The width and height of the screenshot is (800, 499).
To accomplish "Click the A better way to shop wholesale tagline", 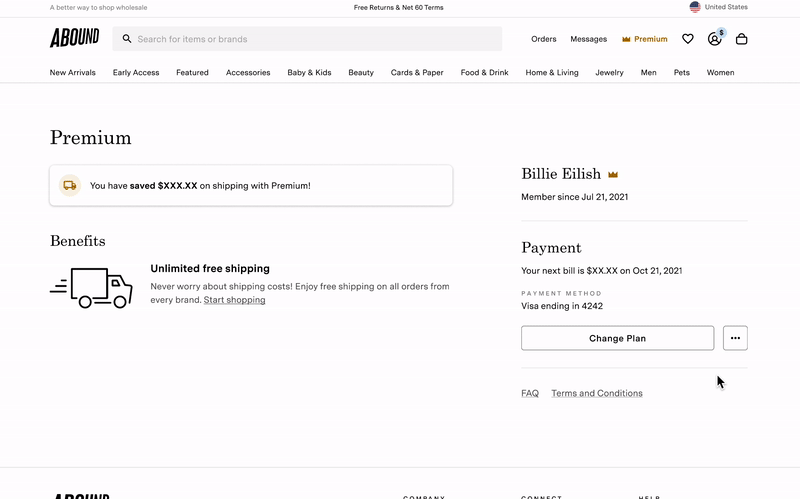I will point(98,8).
